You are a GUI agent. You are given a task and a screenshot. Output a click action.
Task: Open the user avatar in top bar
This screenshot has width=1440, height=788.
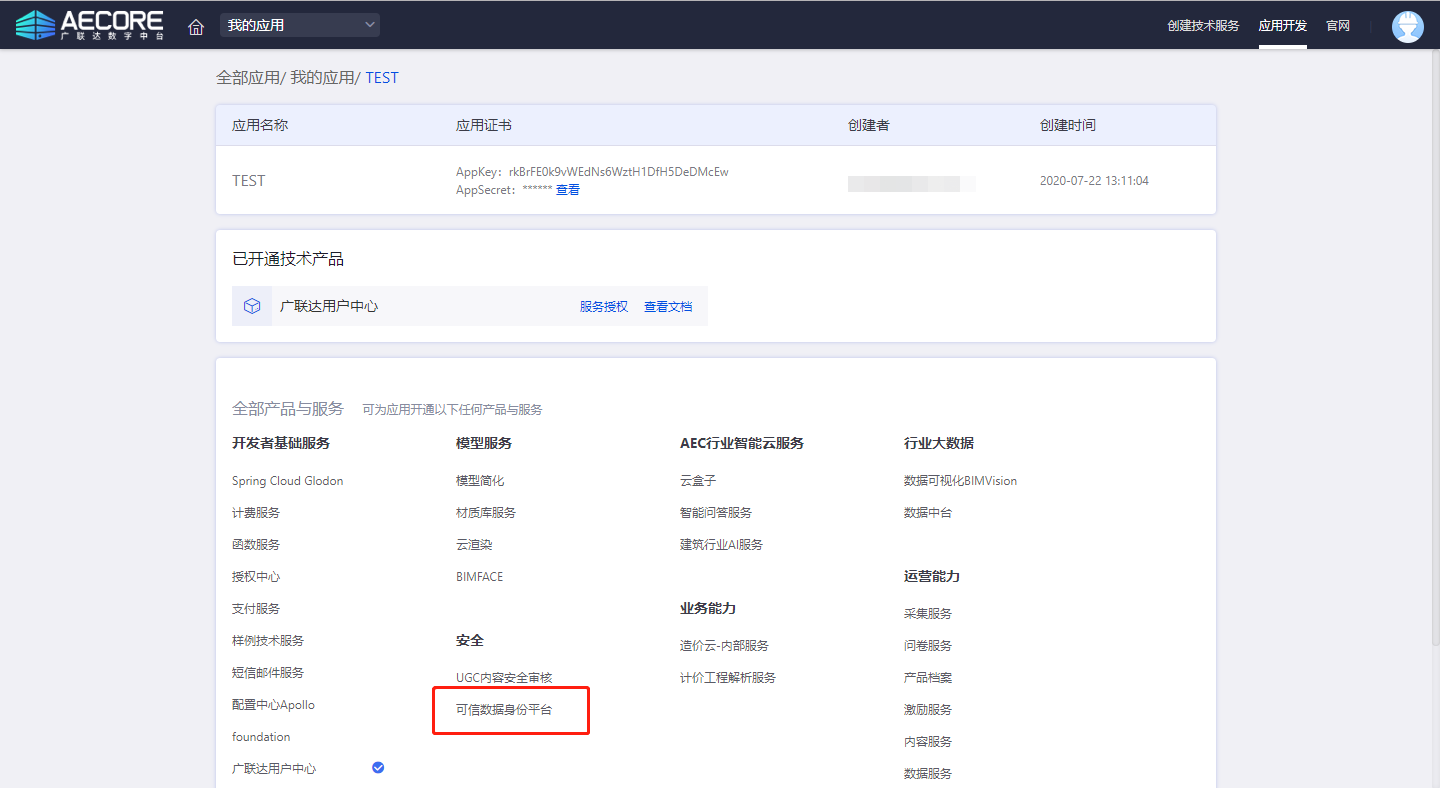click(x=1407, y=26)
